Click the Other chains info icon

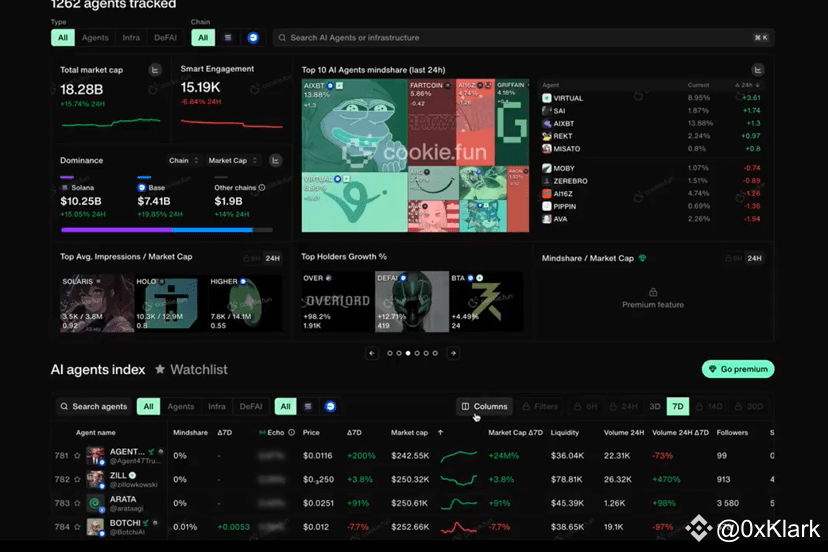(x=262, y=188)
